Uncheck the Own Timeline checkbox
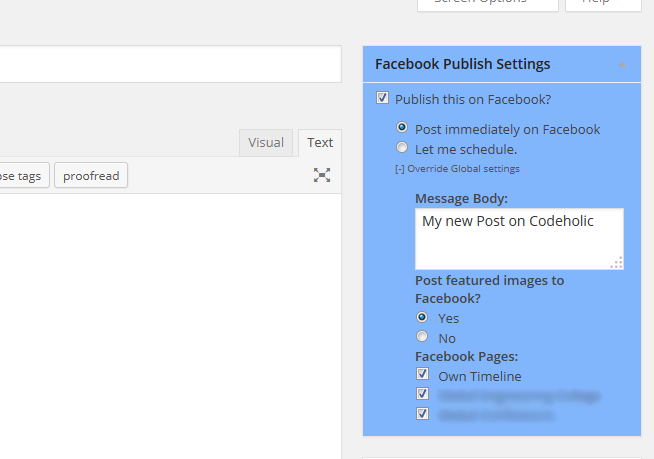Viewport: 654px width, 459px height. click(x=422, y=373)
